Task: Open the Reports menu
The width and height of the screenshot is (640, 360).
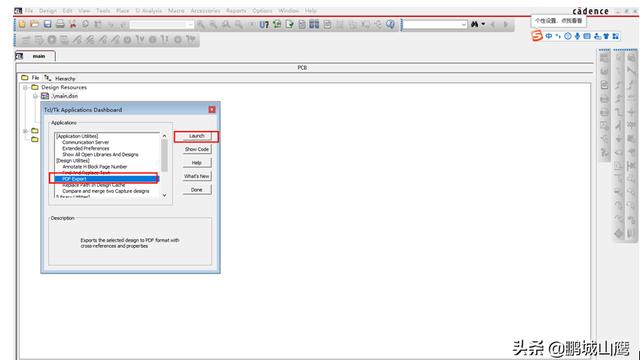Action: (236, 11)
